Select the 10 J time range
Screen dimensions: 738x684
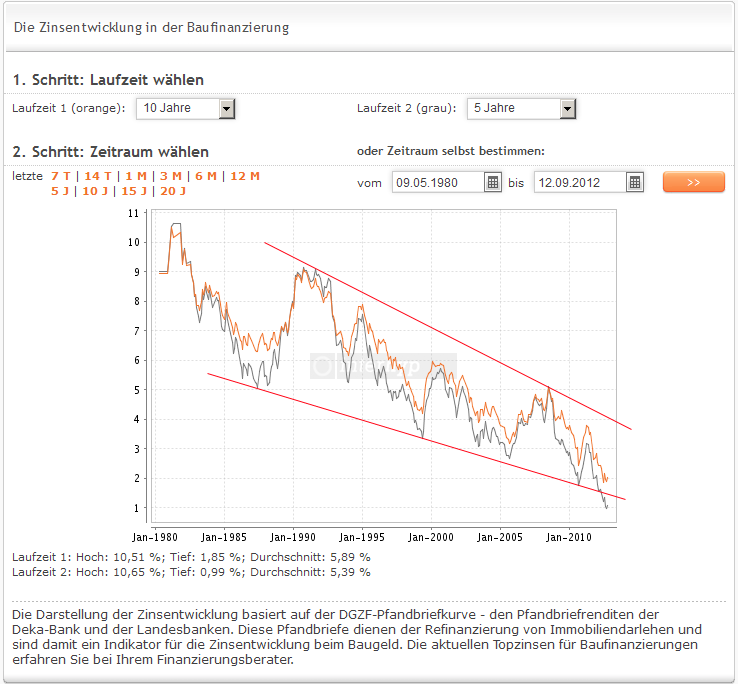(95, 191)
